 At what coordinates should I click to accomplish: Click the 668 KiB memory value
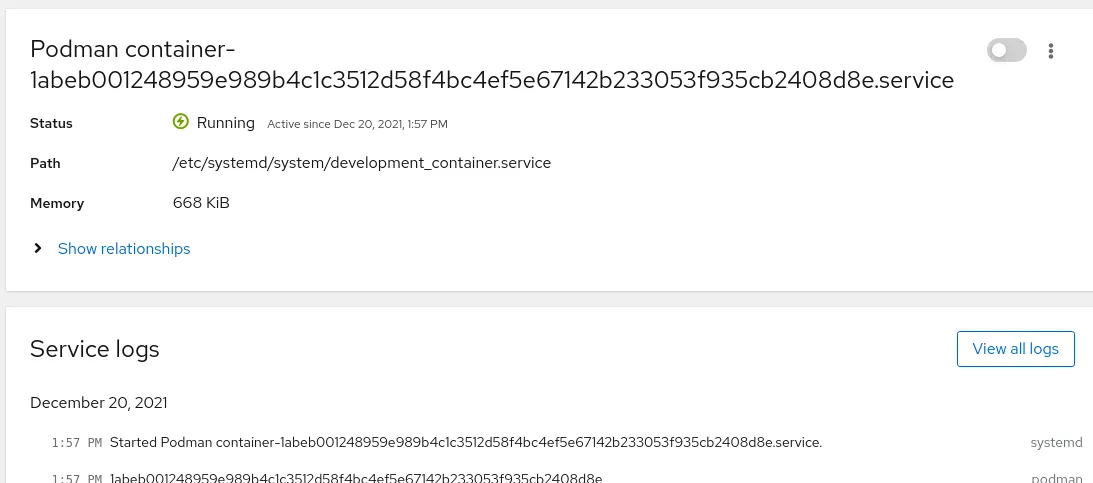pyautogui.click(x=201, y=203)
